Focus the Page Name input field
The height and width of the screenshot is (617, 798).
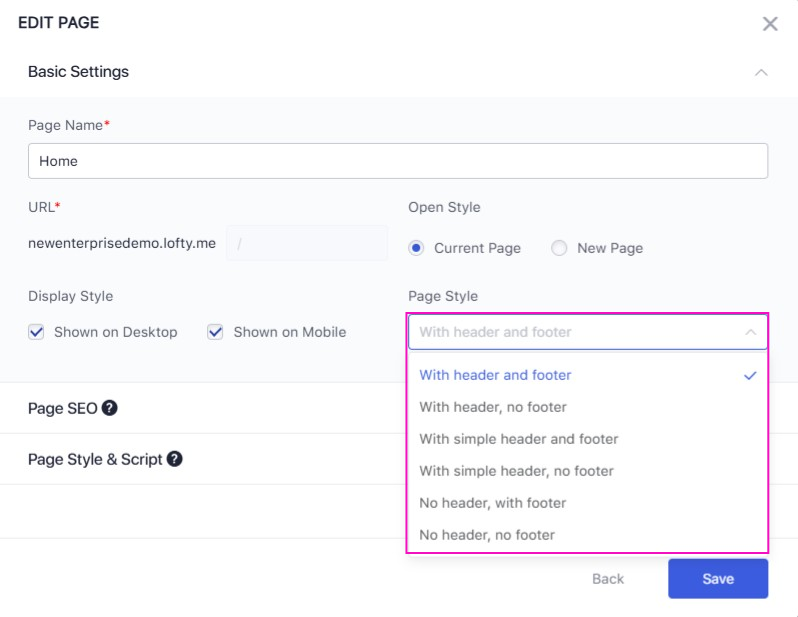coord(397,161)
